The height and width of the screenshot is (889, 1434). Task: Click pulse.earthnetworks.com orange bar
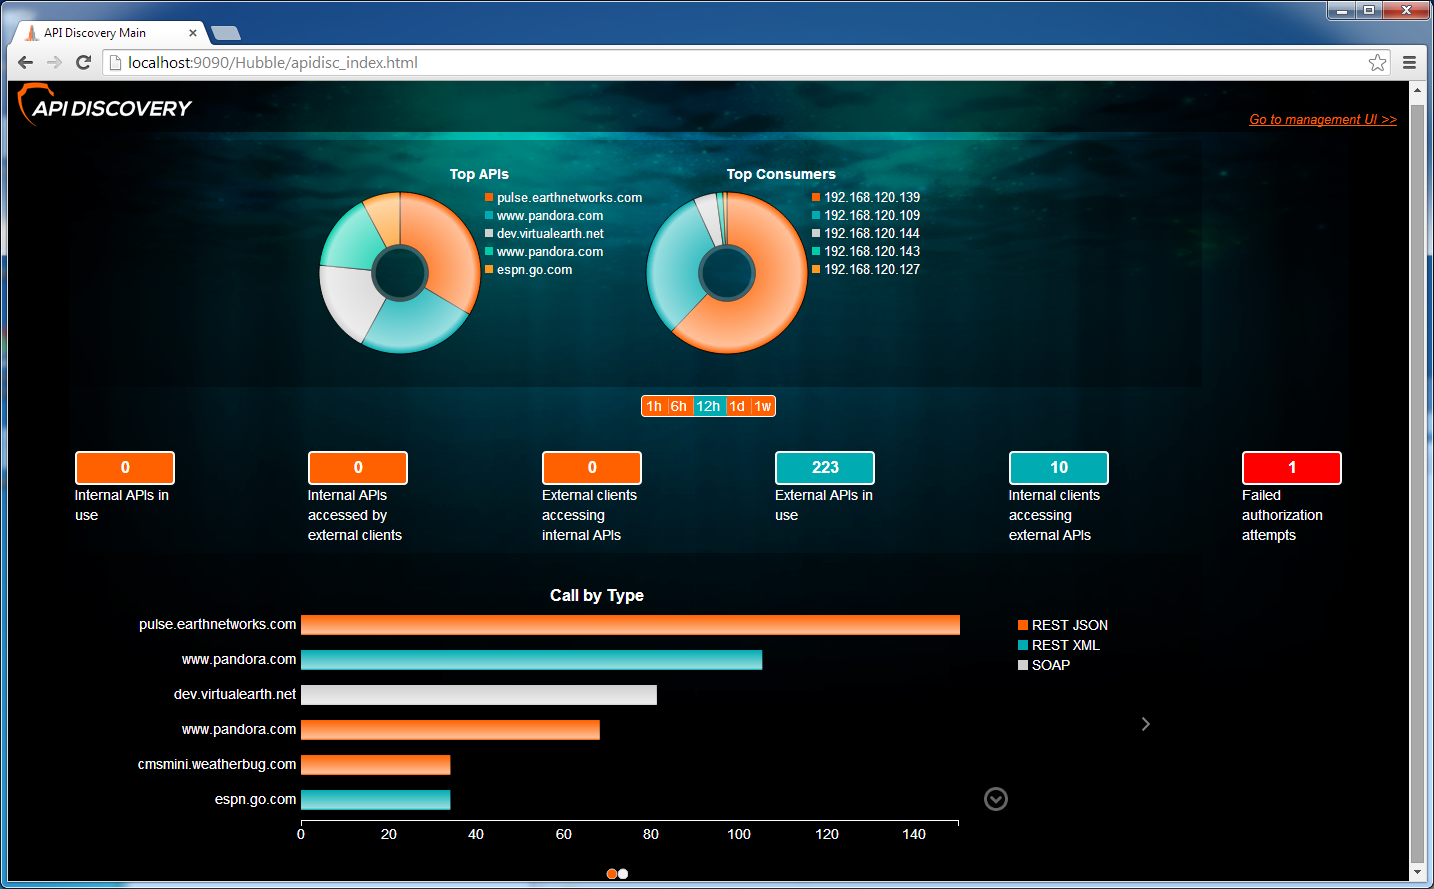pyautogui.click(x=630, y=625)
